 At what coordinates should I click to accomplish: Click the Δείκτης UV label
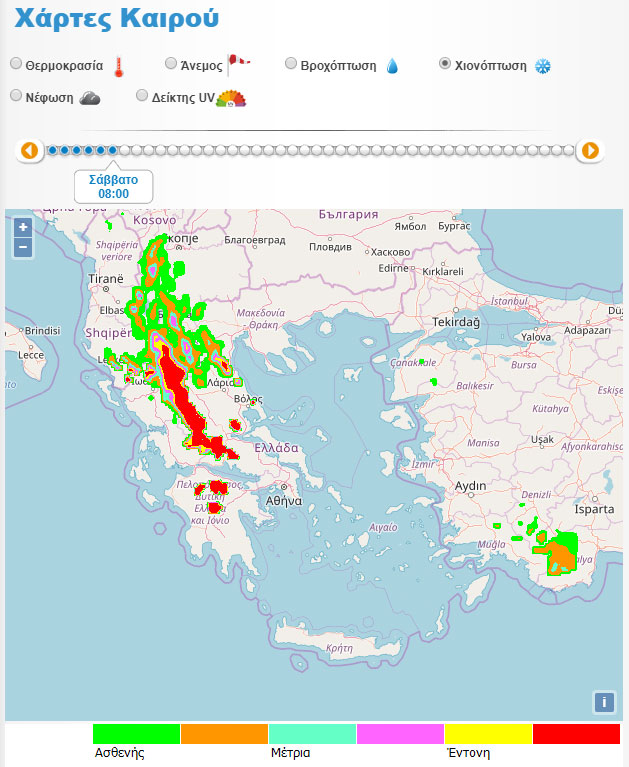click(183, 98)
